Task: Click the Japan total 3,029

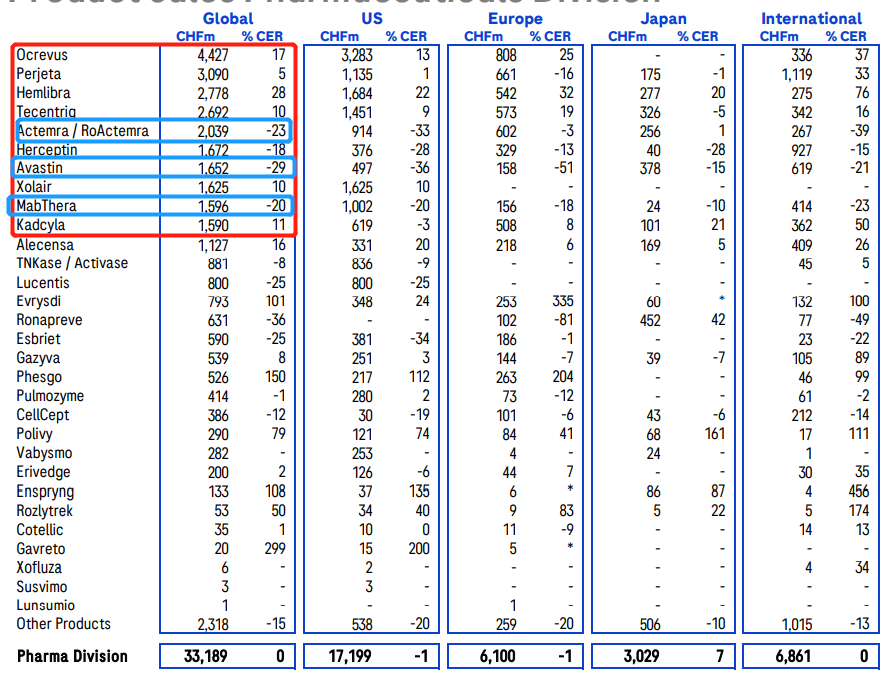Action: coord(641,657)
